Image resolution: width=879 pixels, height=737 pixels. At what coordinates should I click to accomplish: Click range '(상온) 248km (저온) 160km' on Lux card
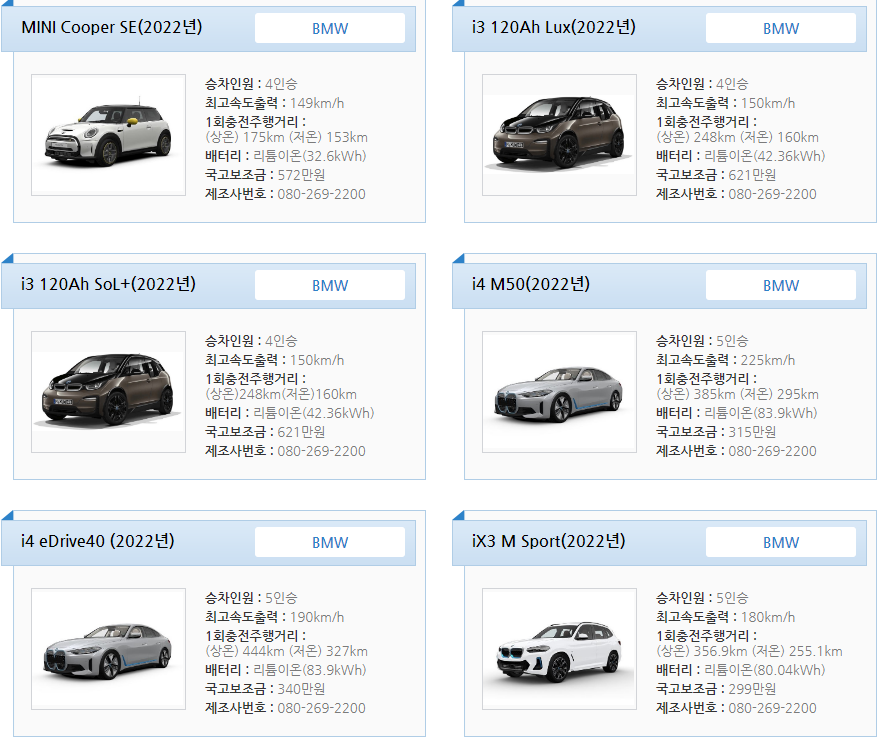[737, 137]
